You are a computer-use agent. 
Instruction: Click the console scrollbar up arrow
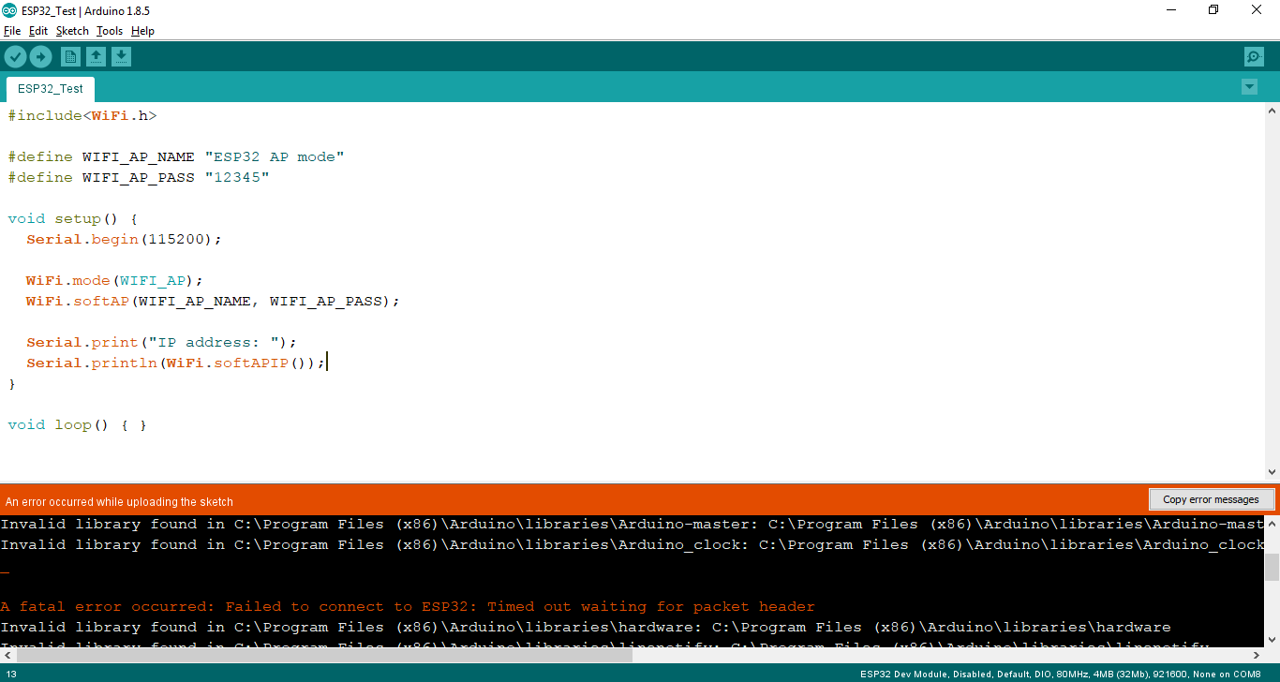coord(1272,523)
